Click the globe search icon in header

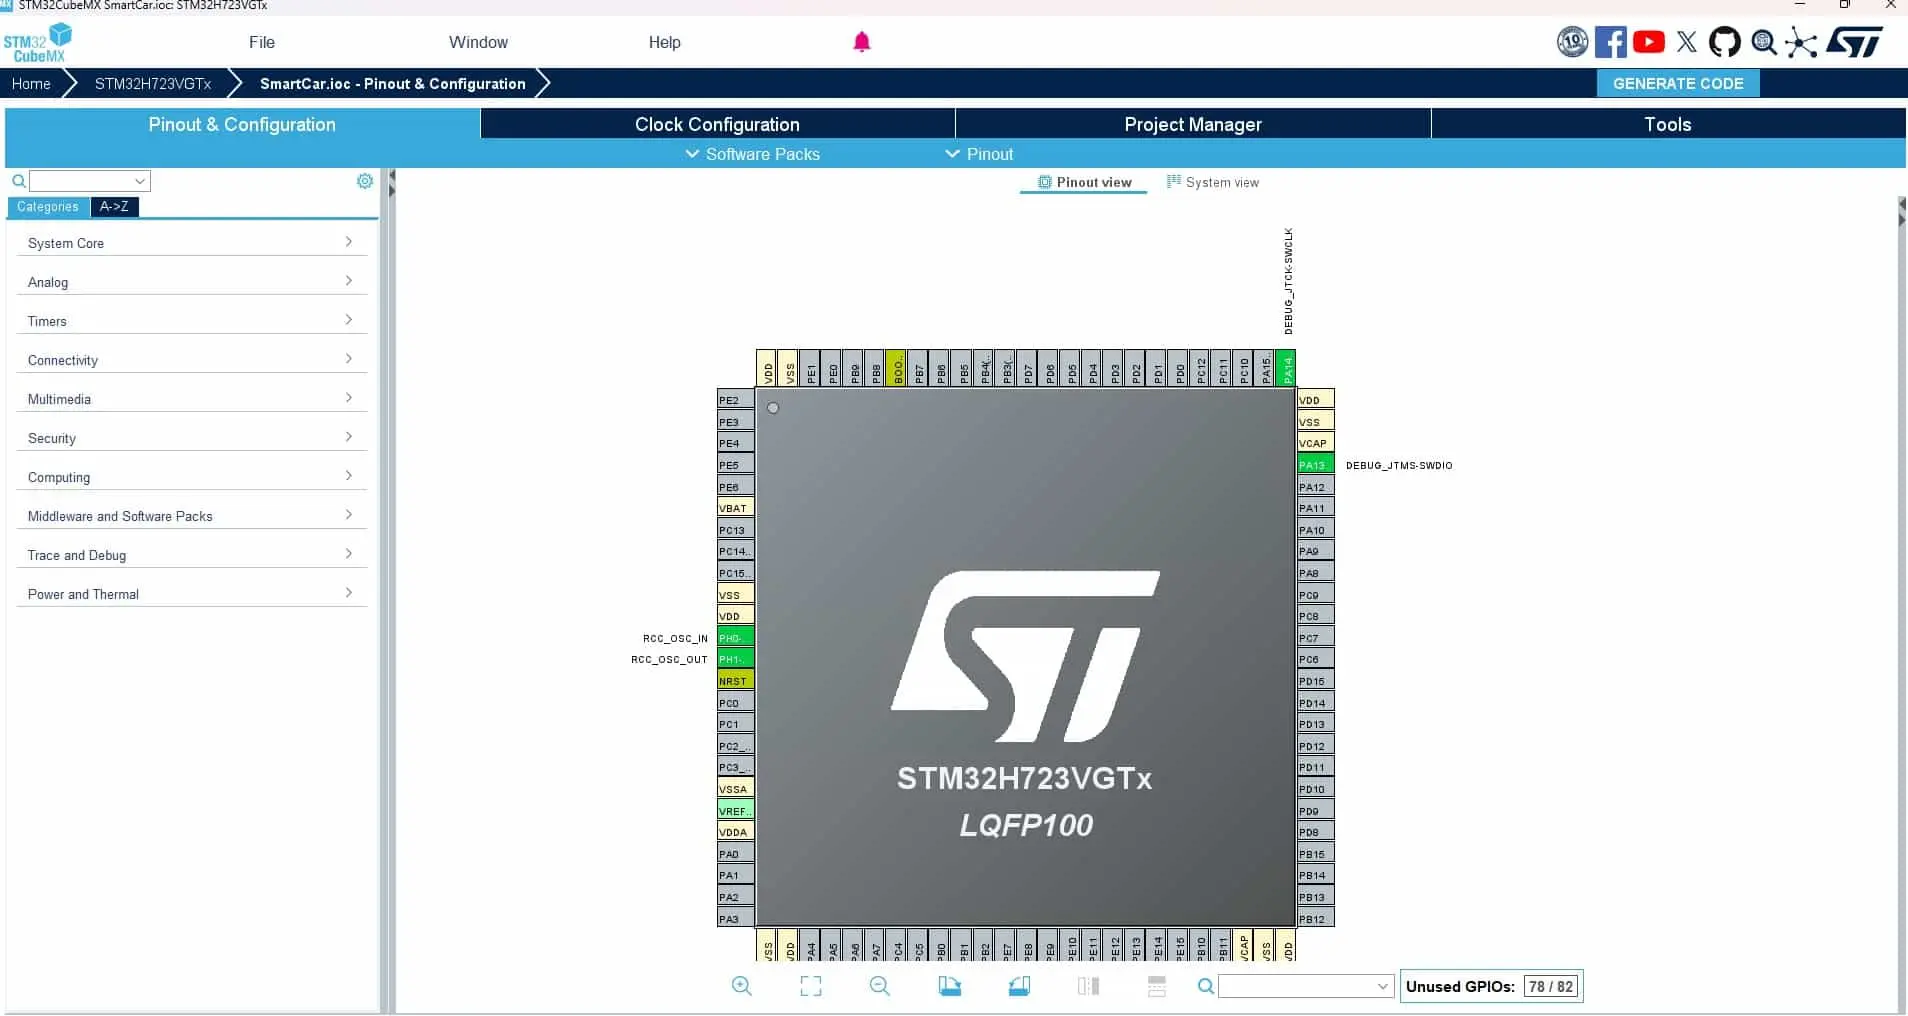pos(1764,42)
